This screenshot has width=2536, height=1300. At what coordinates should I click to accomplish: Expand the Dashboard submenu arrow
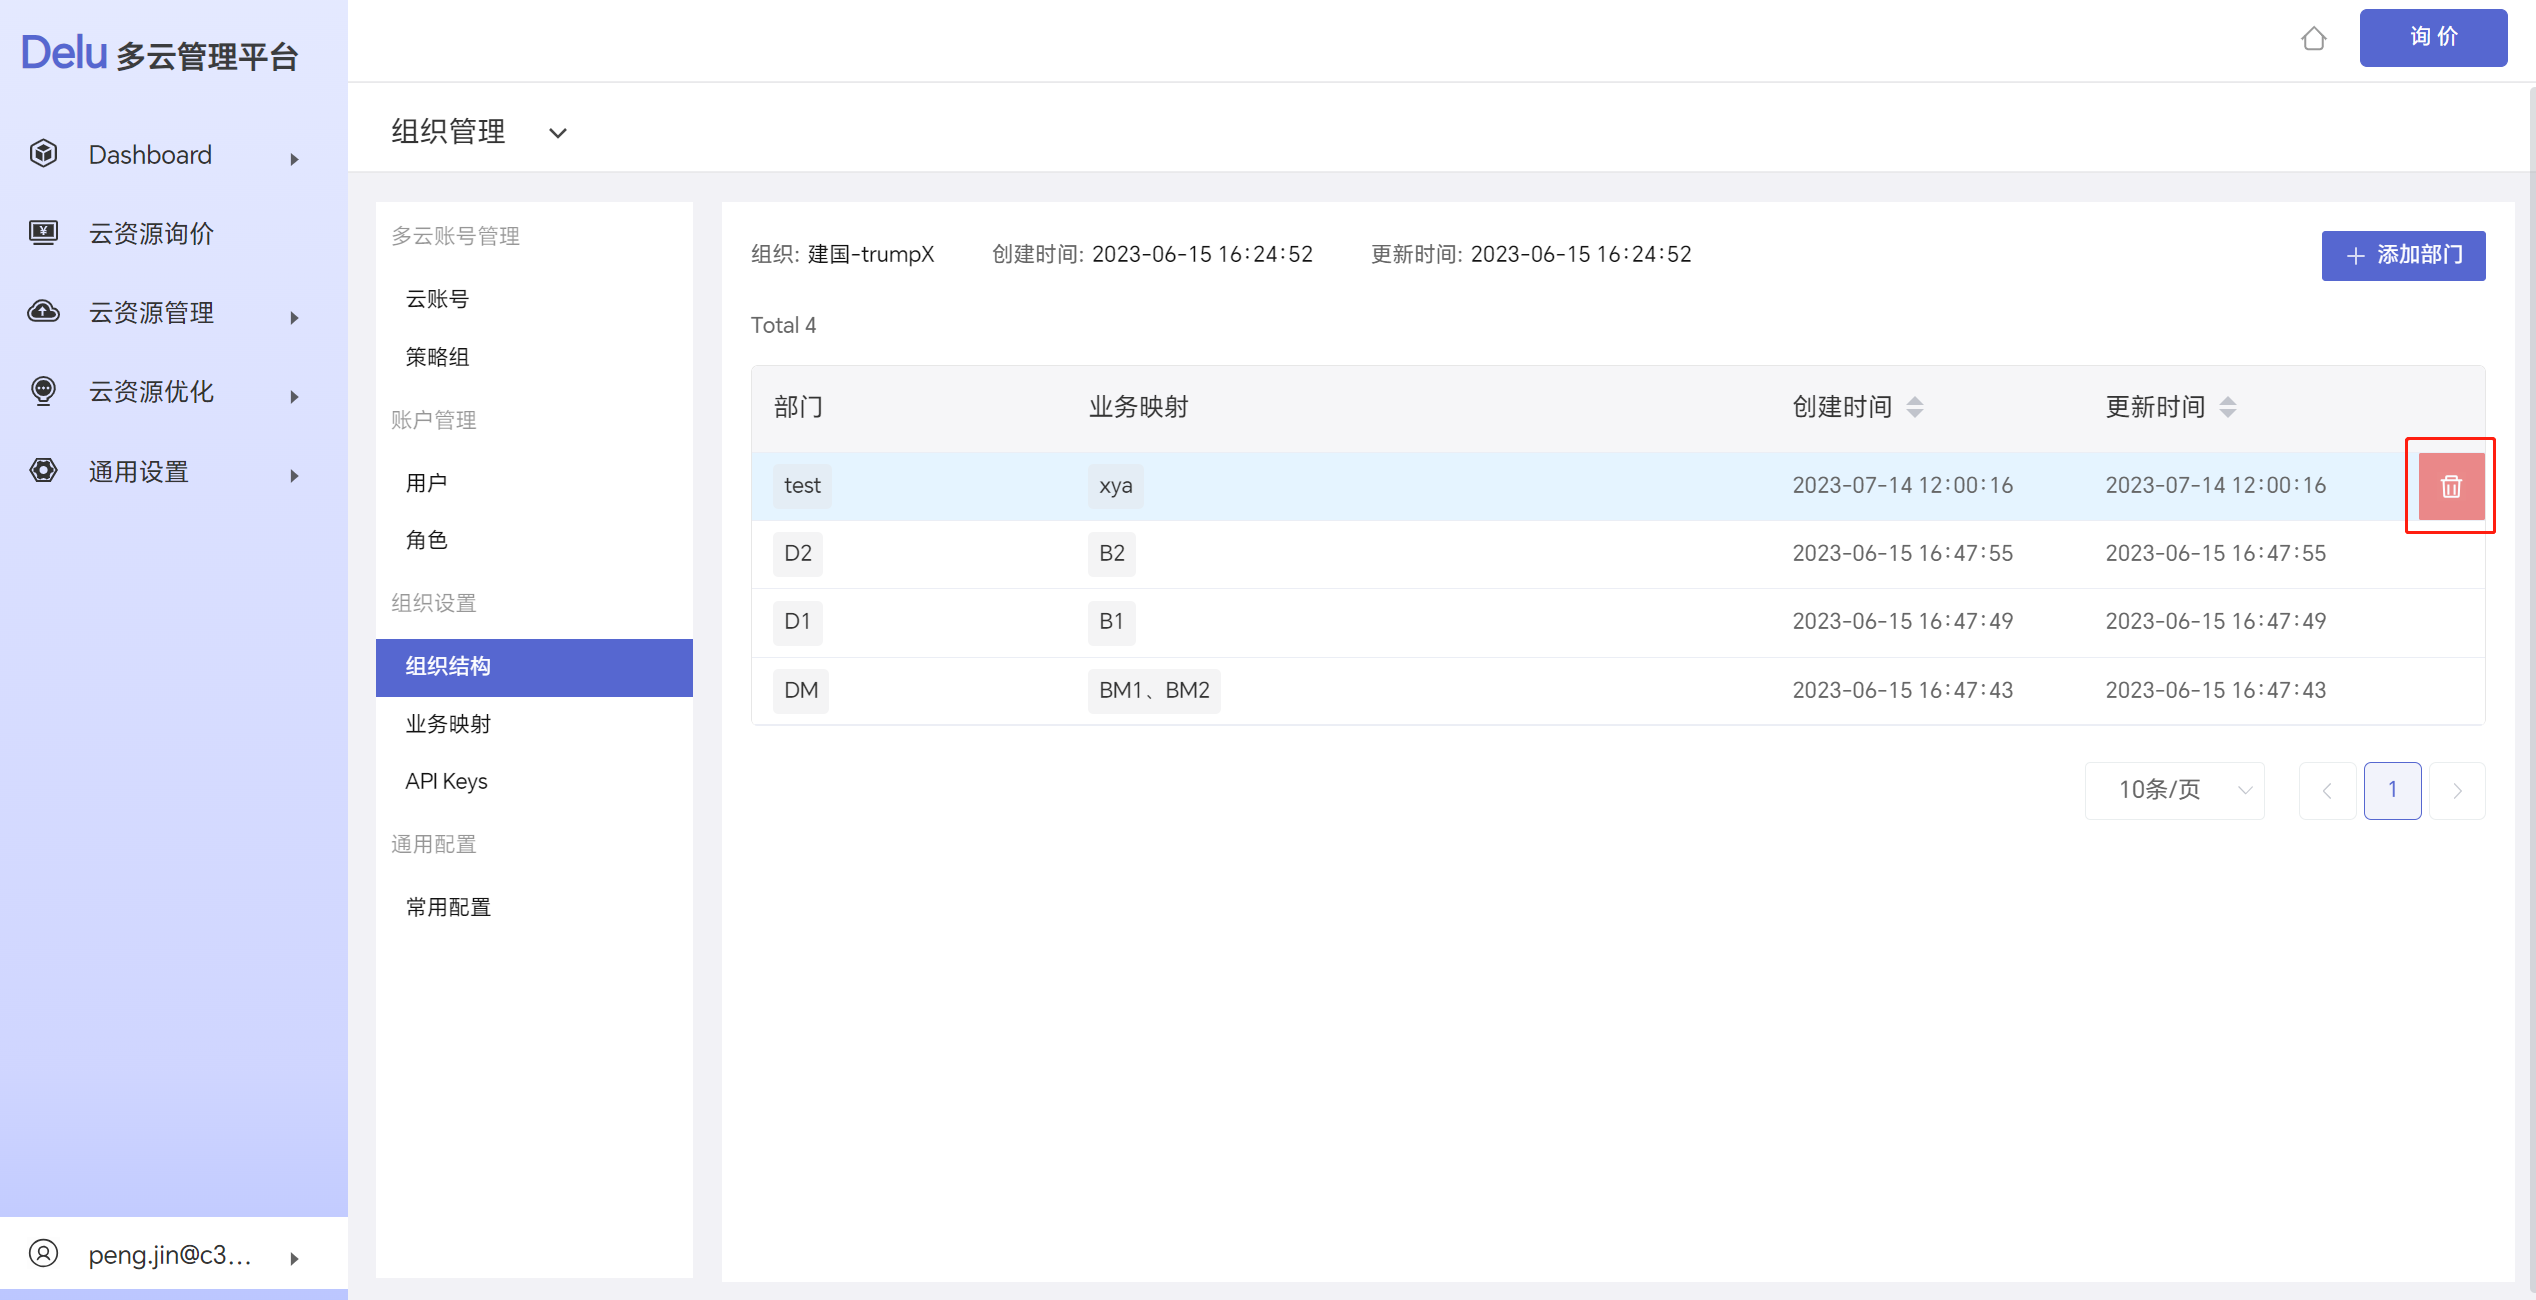tap(294, 159)
